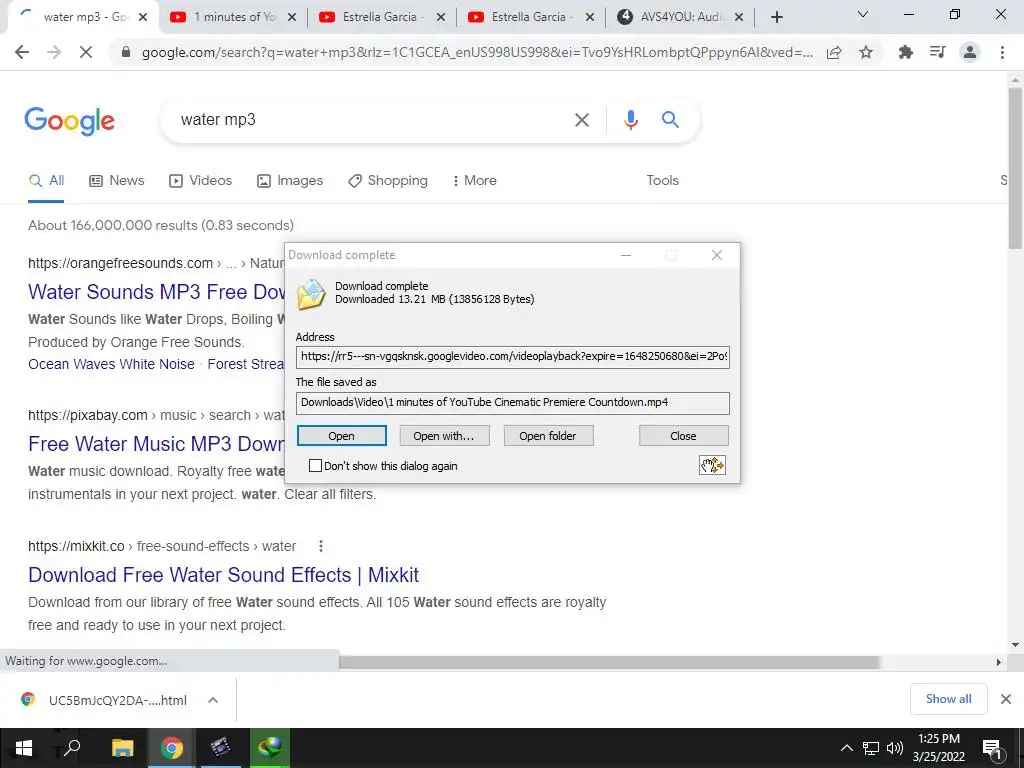Click the Chrome address bar URL
This screenshot has height=768, width=1024.
click(x=477, y=52)
